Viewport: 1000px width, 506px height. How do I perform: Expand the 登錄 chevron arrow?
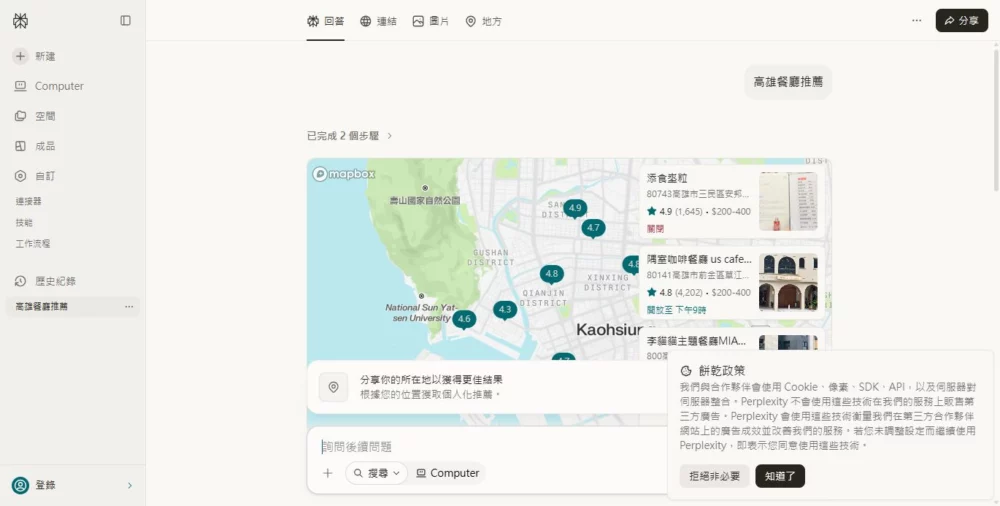130,486
